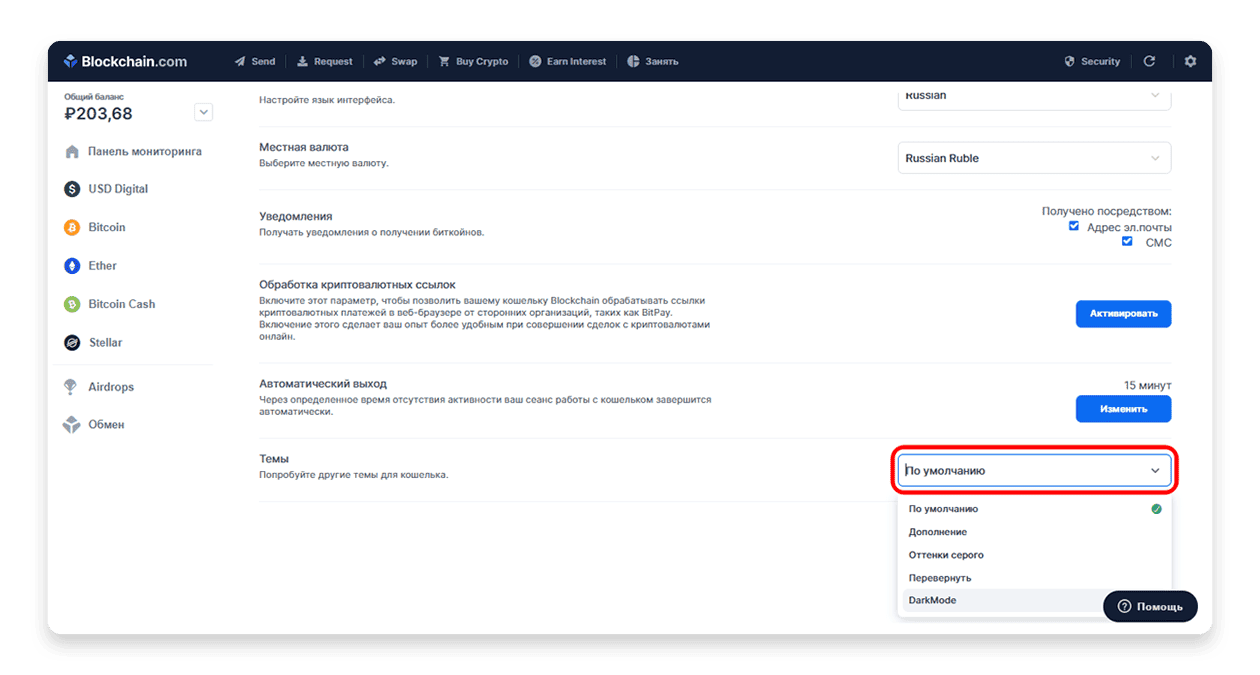Click the Buy Crypto cart icon
This screenshot has height=675, width=1260.
tap(444, 61)
